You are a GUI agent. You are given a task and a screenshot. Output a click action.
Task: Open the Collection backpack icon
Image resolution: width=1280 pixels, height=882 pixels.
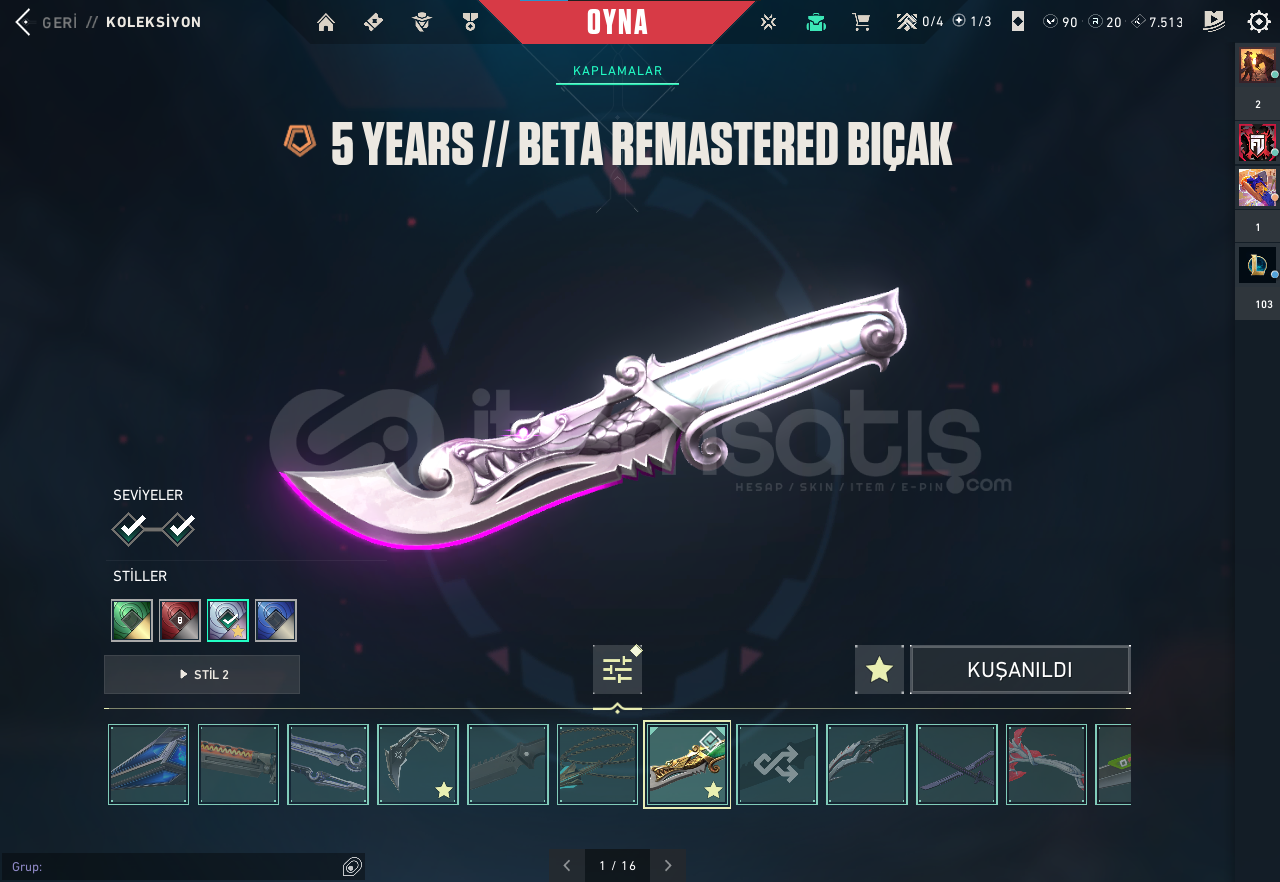[816, 22]
